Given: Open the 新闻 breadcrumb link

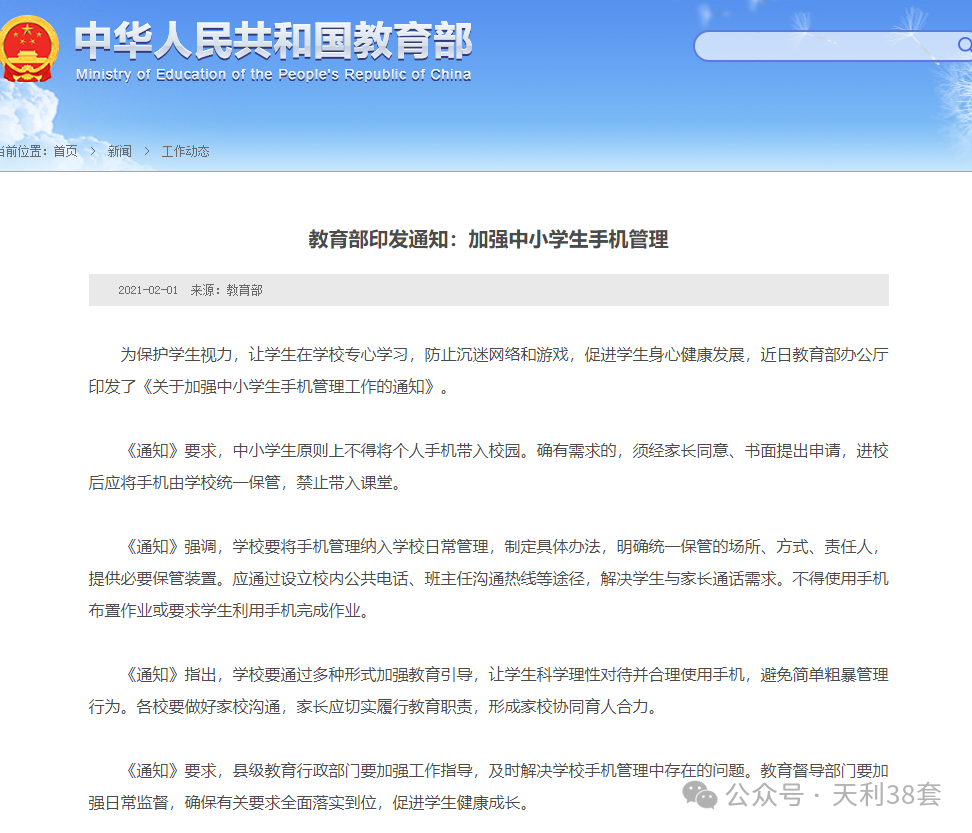Looking at the screenshot, I should pyautogui.click(x=120, y=151).
